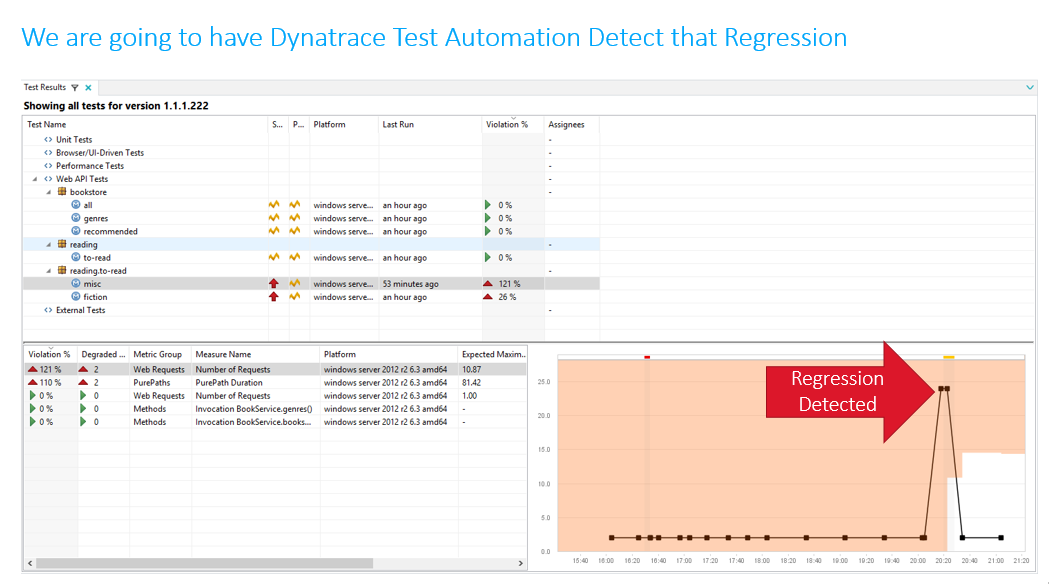Click the reading.to-read package icon
Screen dimensions: 1049x584
(x=62, y=270)
